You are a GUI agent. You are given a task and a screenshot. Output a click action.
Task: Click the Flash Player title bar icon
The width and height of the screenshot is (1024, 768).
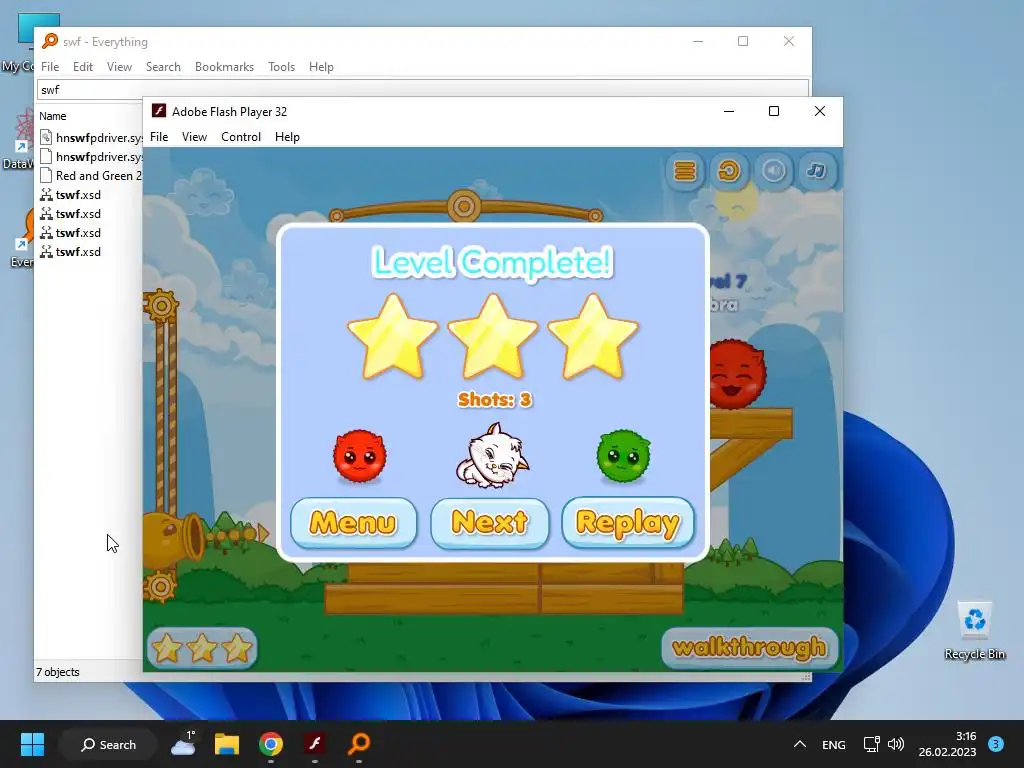(x=159, y=111)
